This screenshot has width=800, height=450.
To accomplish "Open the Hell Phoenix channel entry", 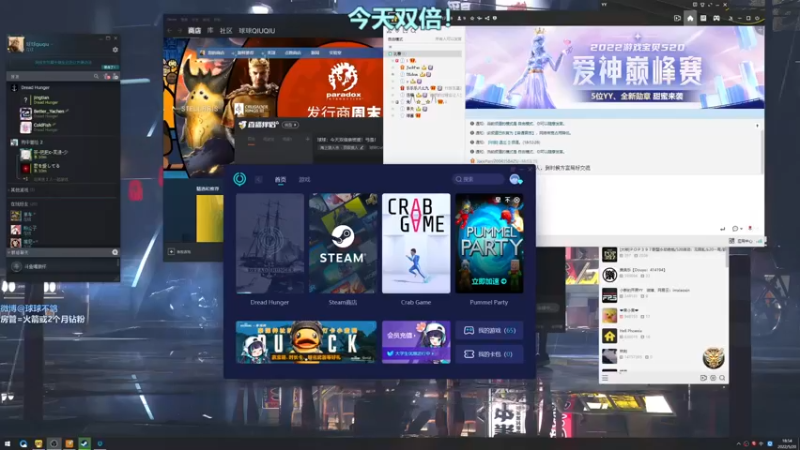I will [663, 336].
